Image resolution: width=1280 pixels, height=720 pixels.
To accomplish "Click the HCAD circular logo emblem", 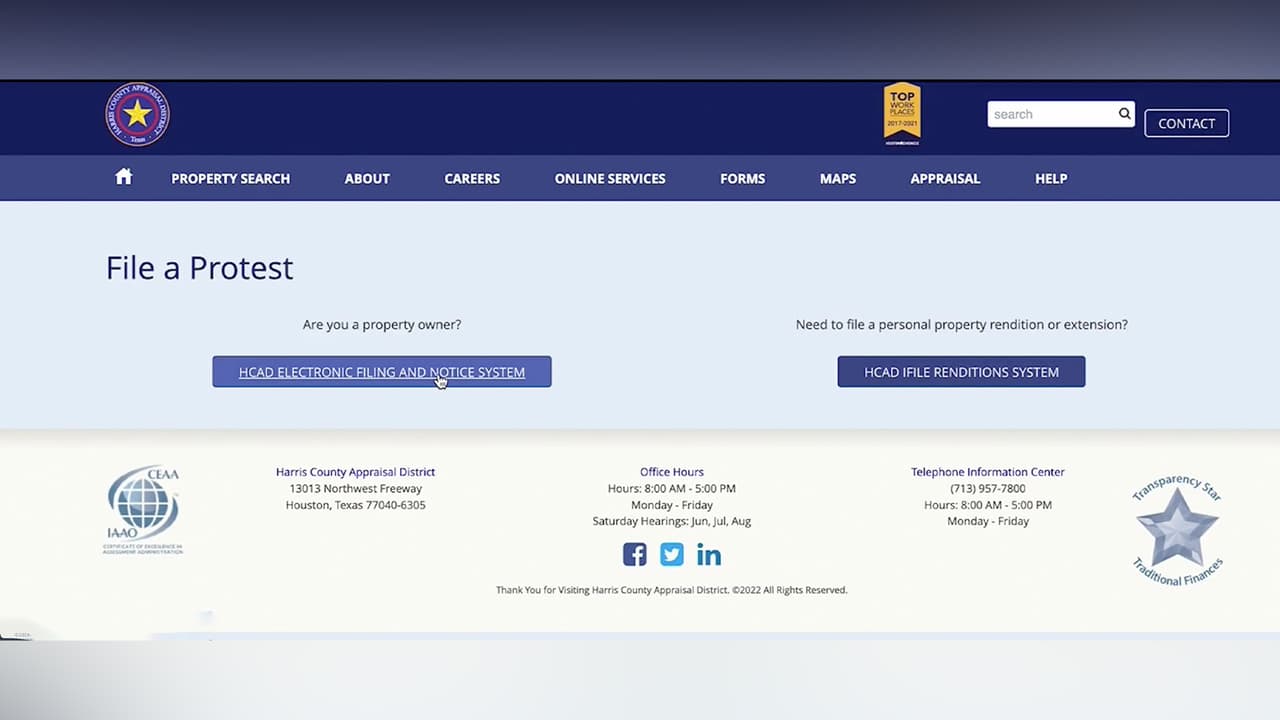I will pos(137,114).
